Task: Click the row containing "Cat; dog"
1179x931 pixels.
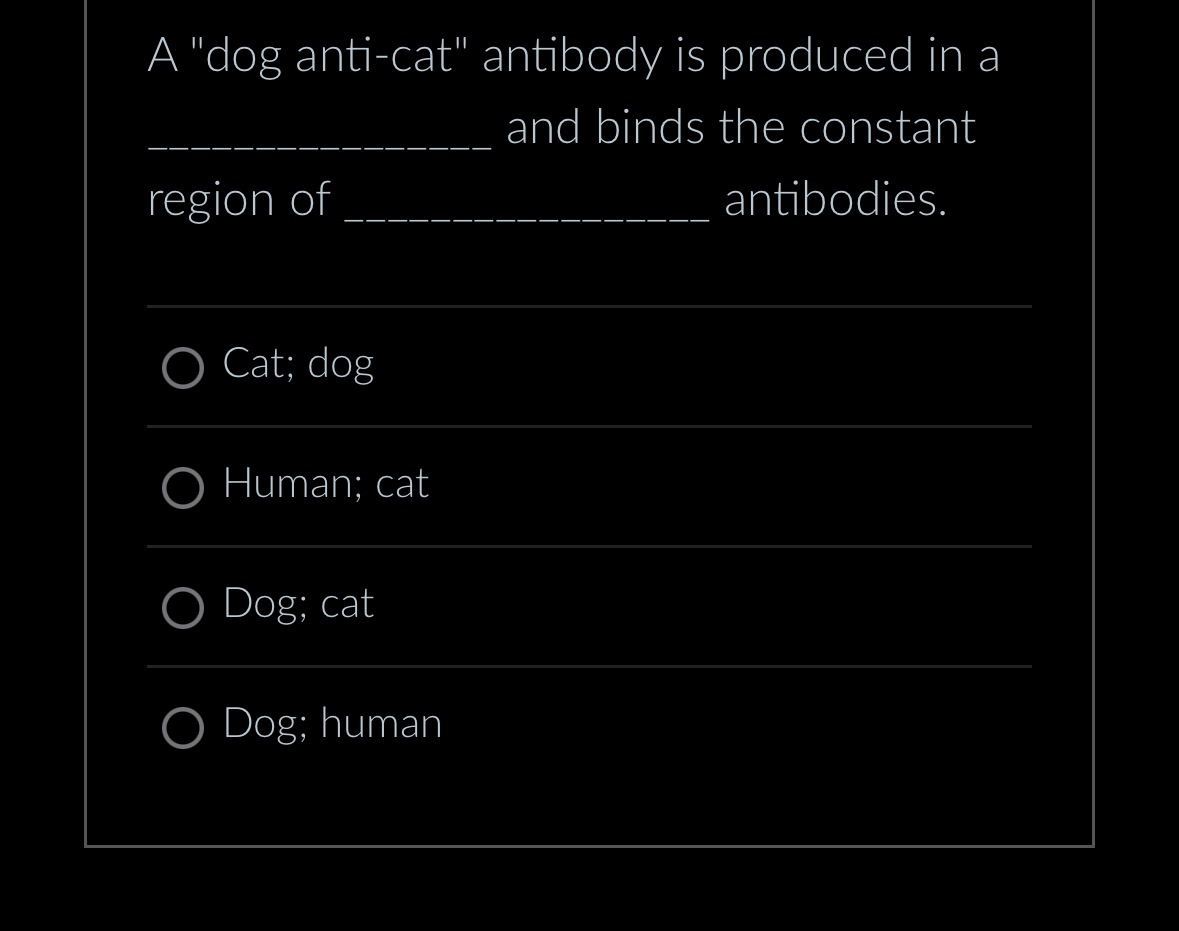Action: point(589,368)
